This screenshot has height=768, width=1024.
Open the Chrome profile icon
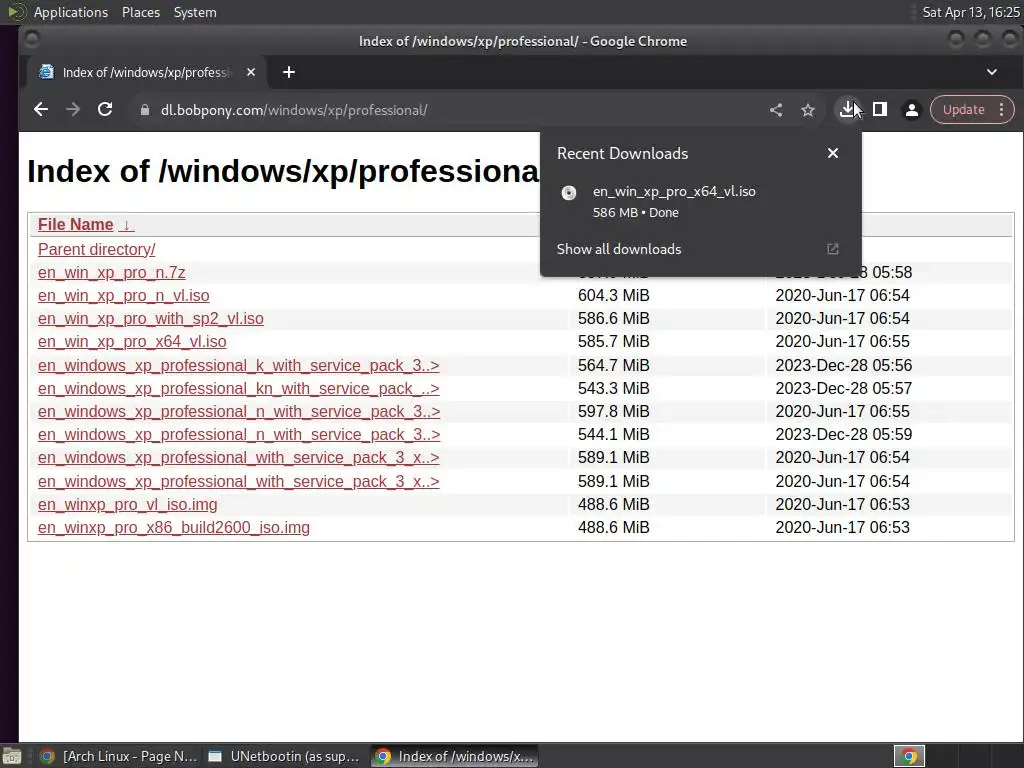point(912,110)
